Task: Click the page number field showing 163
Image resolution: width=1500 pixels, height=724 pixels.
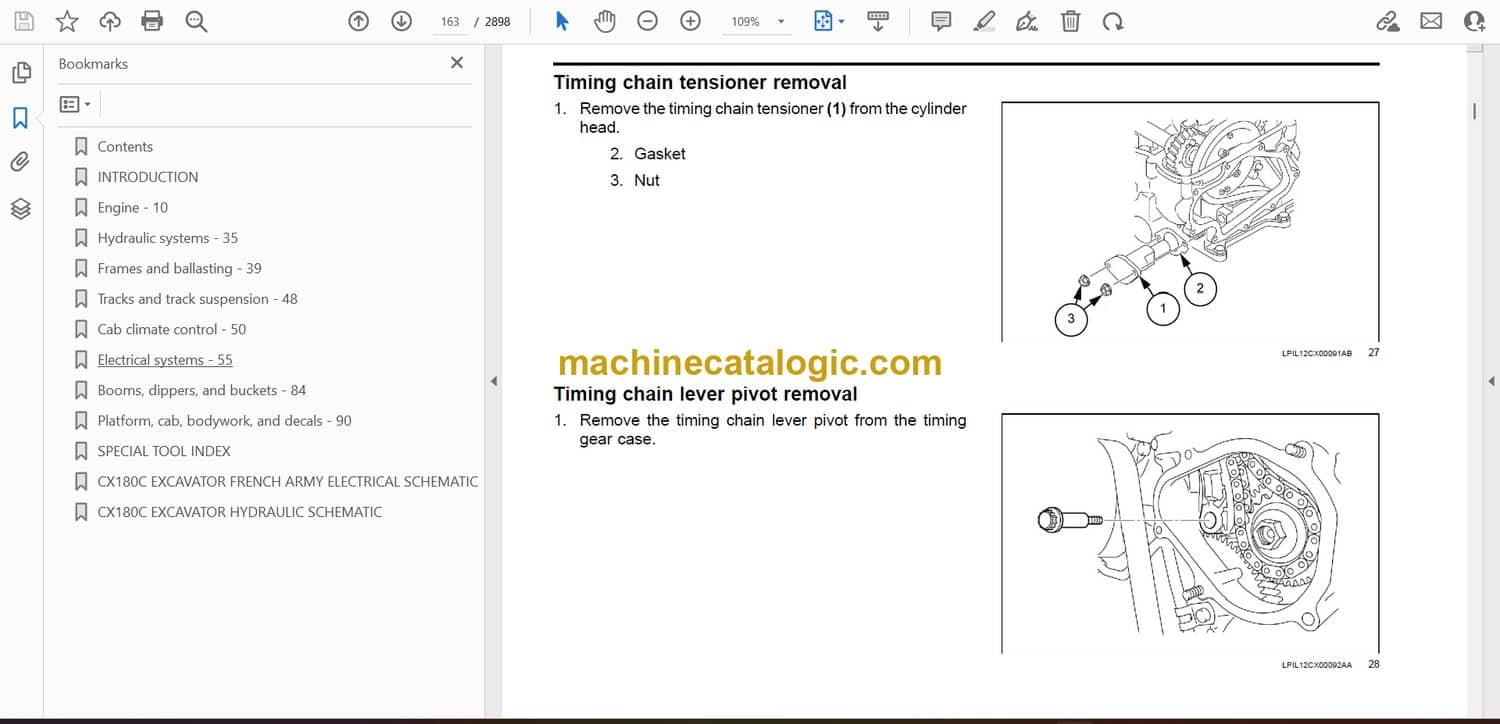Action: click(x=450, y=21)
